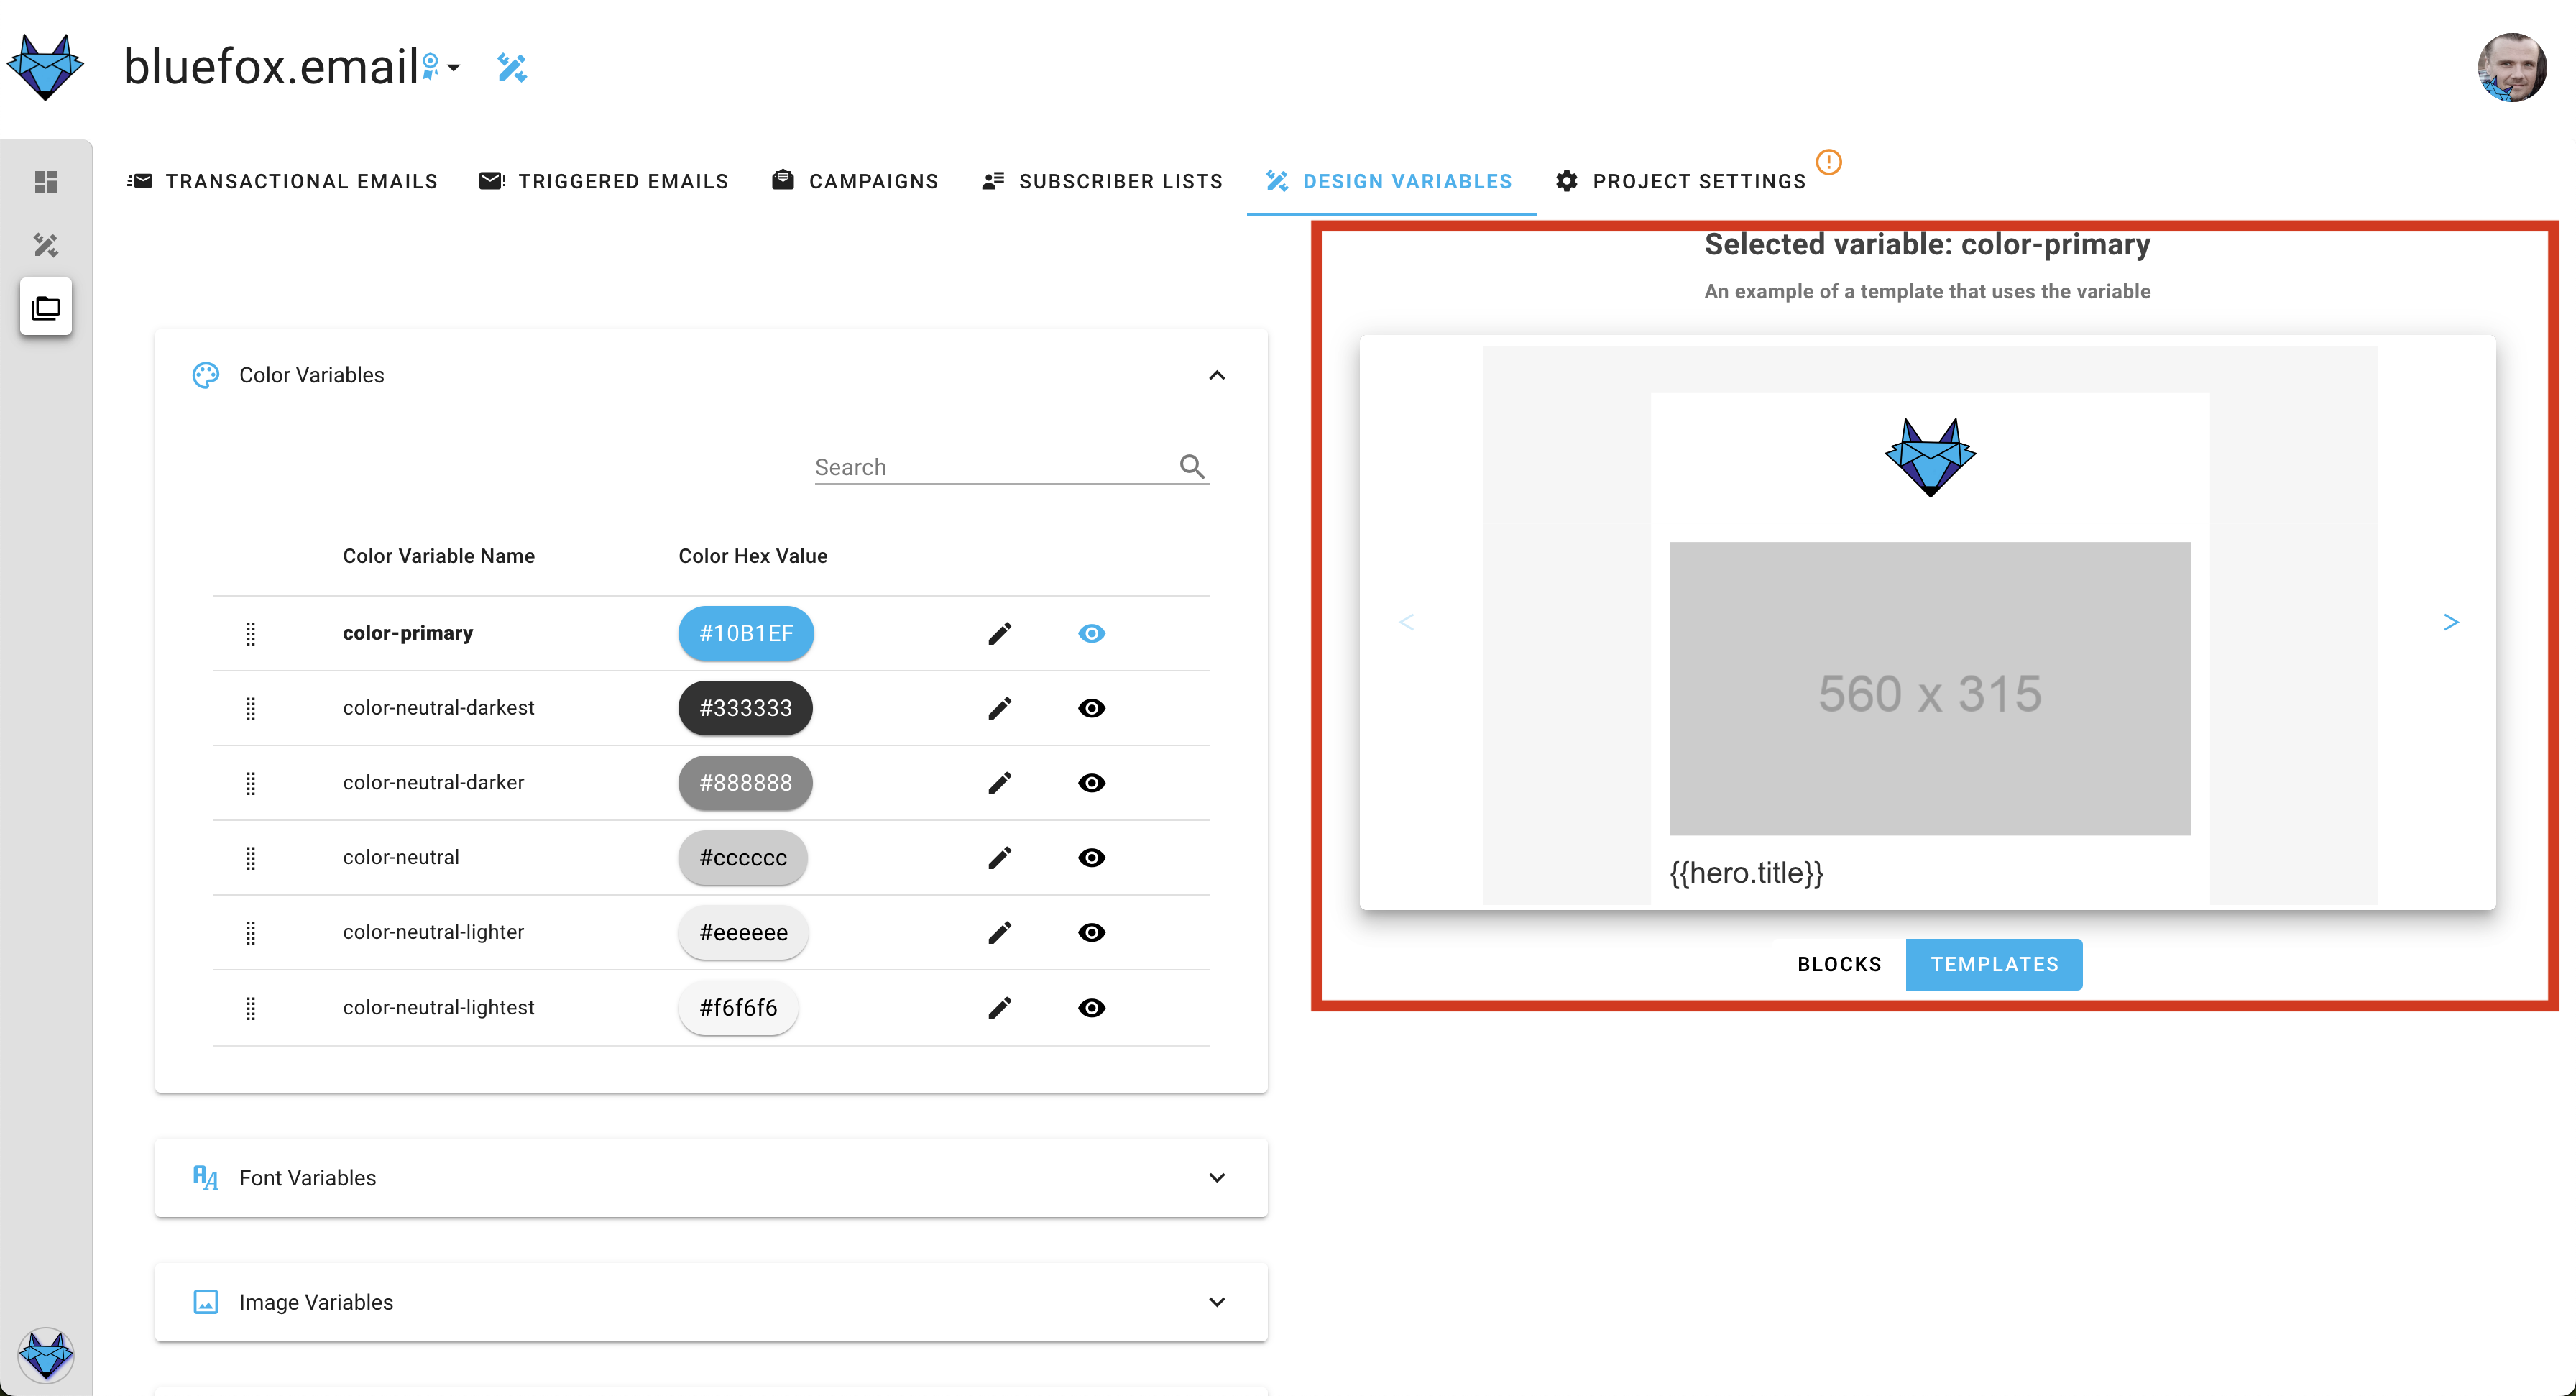Open the Campaigns tab
The width and height of the screenshot is (2576, 1396).
pyautogui.click(x=856, y=181)
